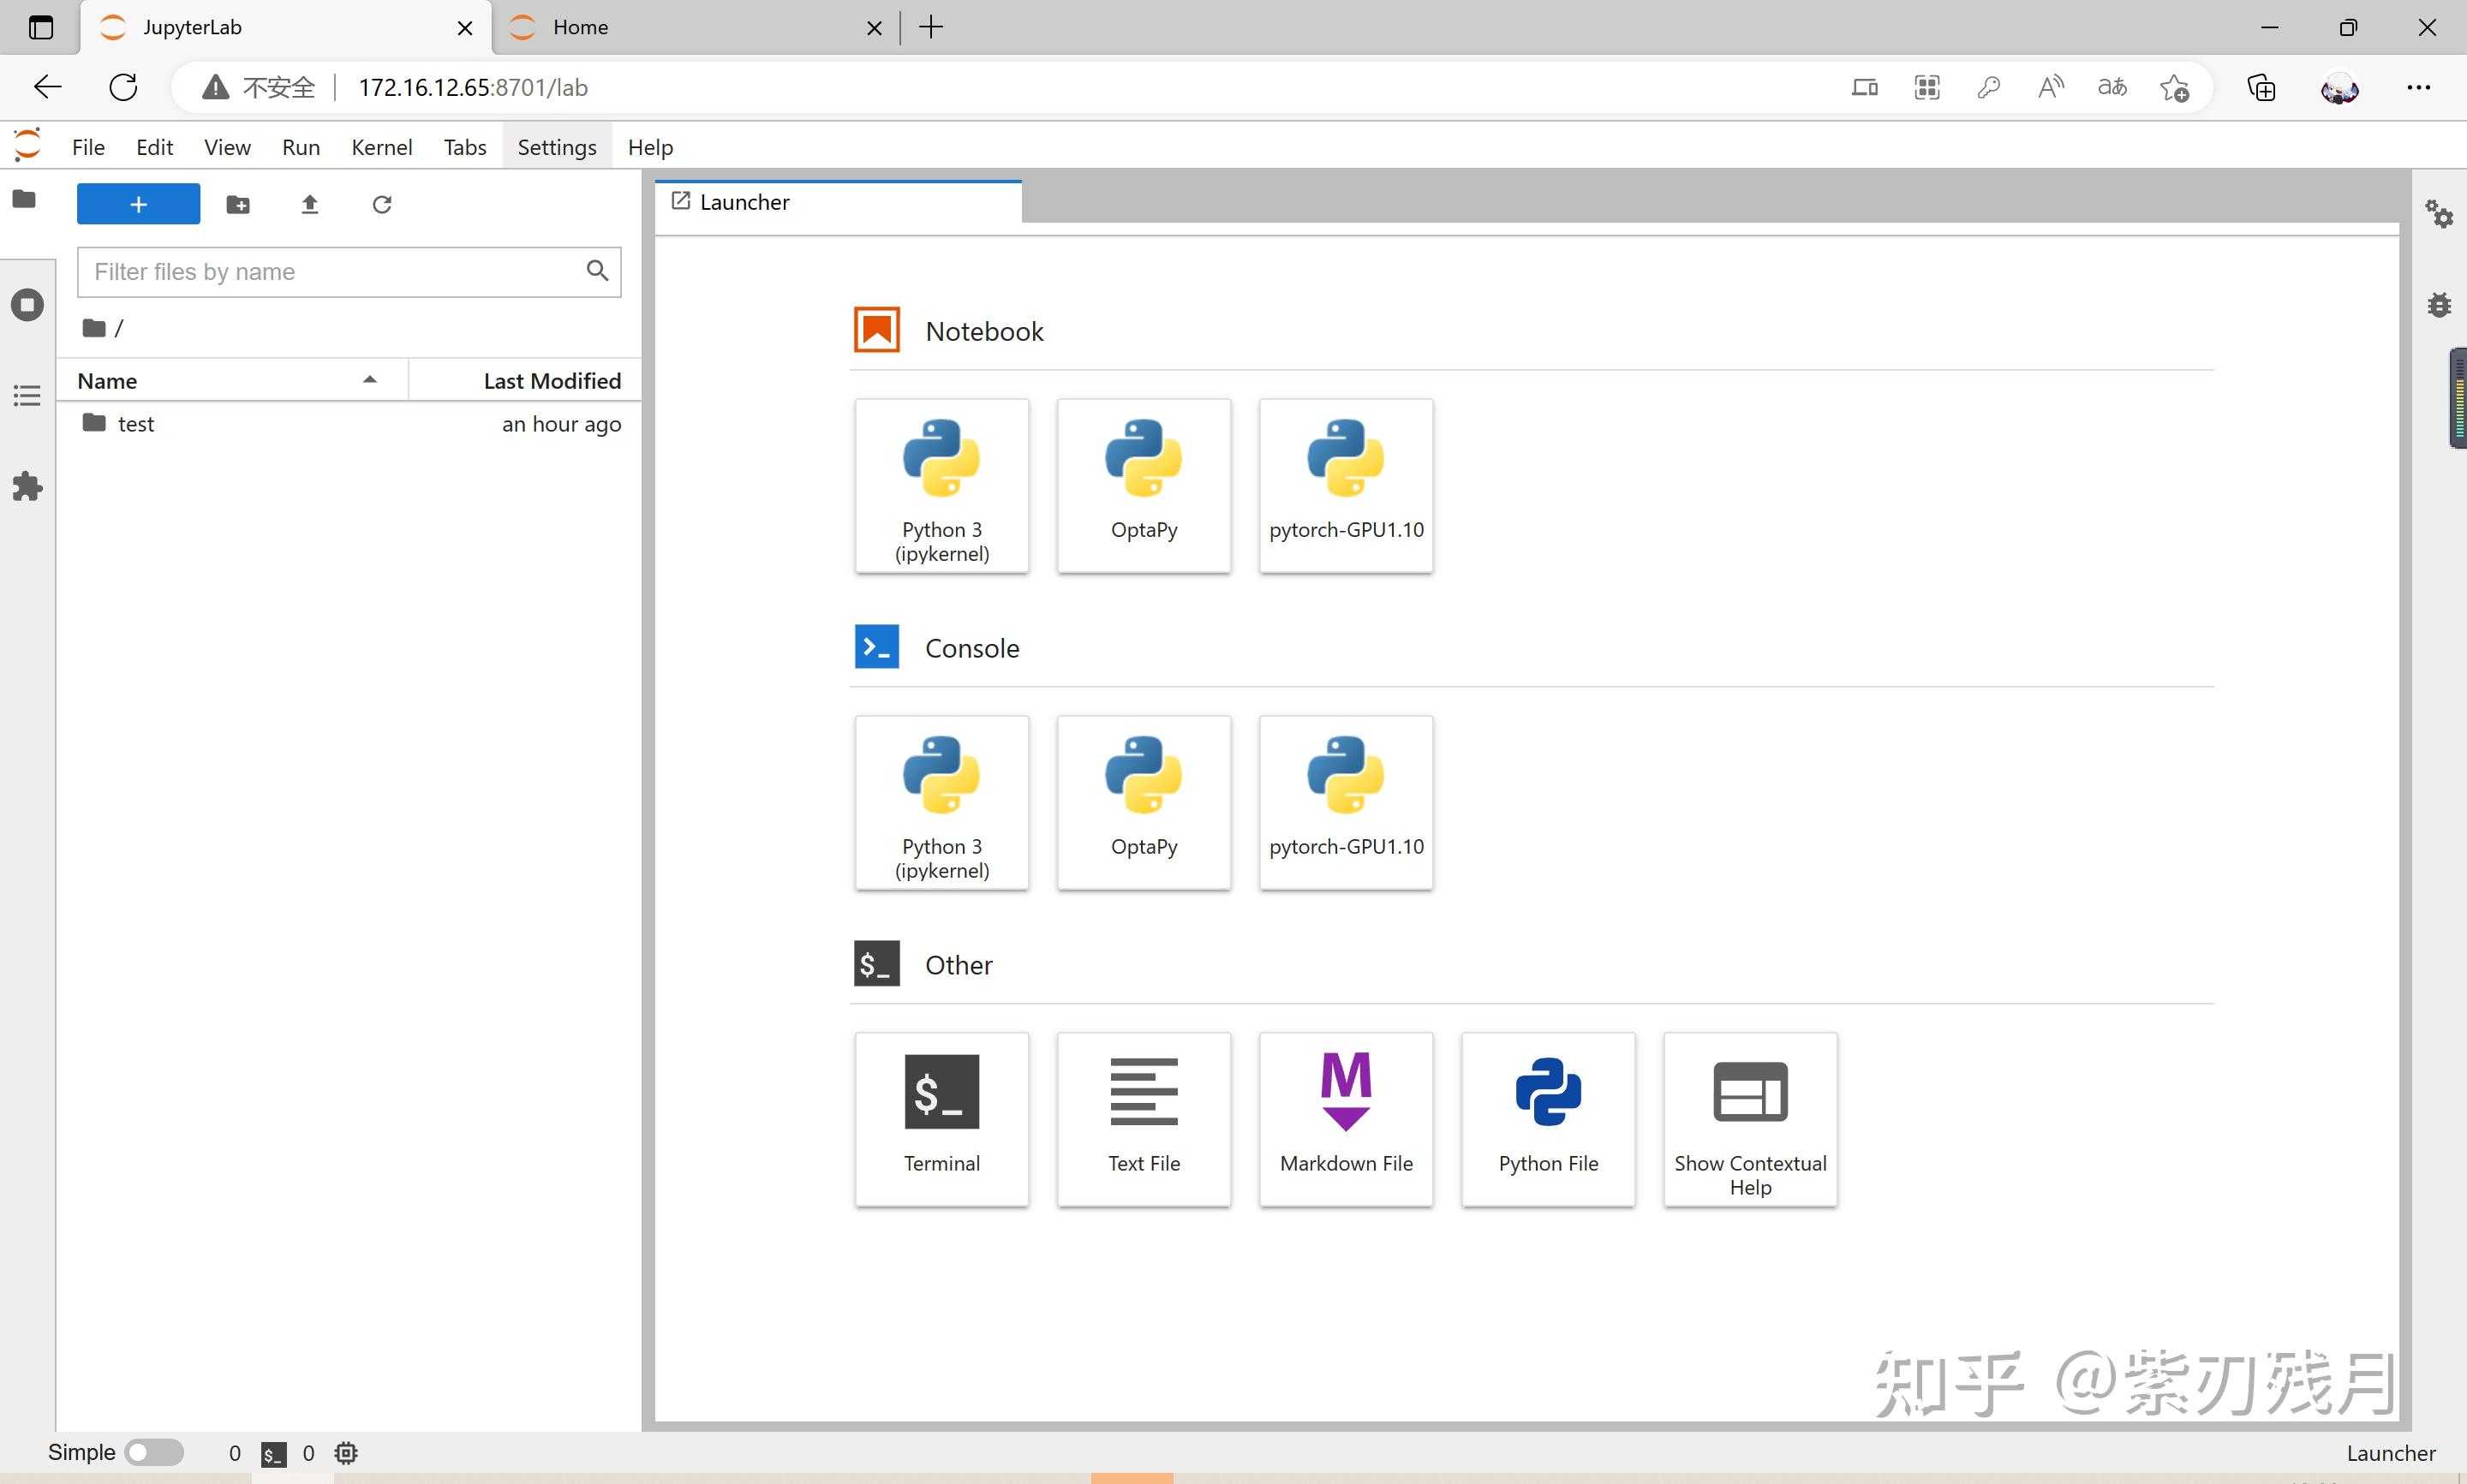Open the root folder breadcrumb
The image size is (2467, 1484).
point(96,328)
